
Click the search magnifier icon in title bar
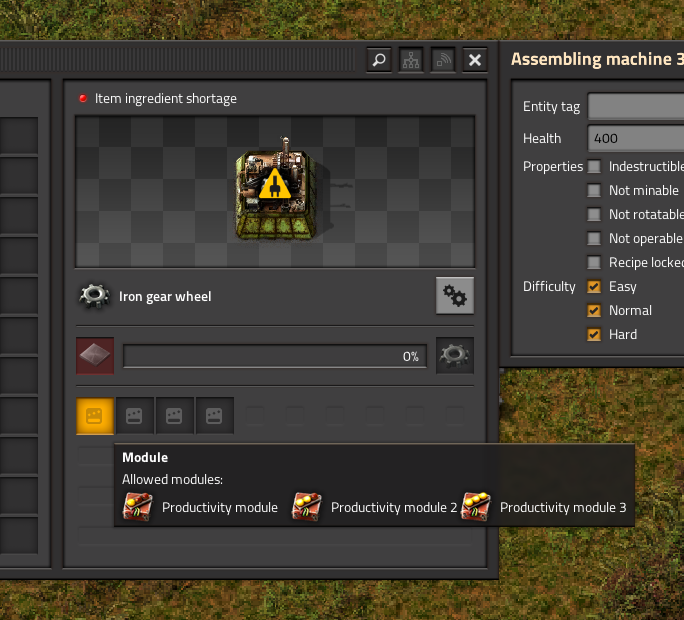coord(379,60)
